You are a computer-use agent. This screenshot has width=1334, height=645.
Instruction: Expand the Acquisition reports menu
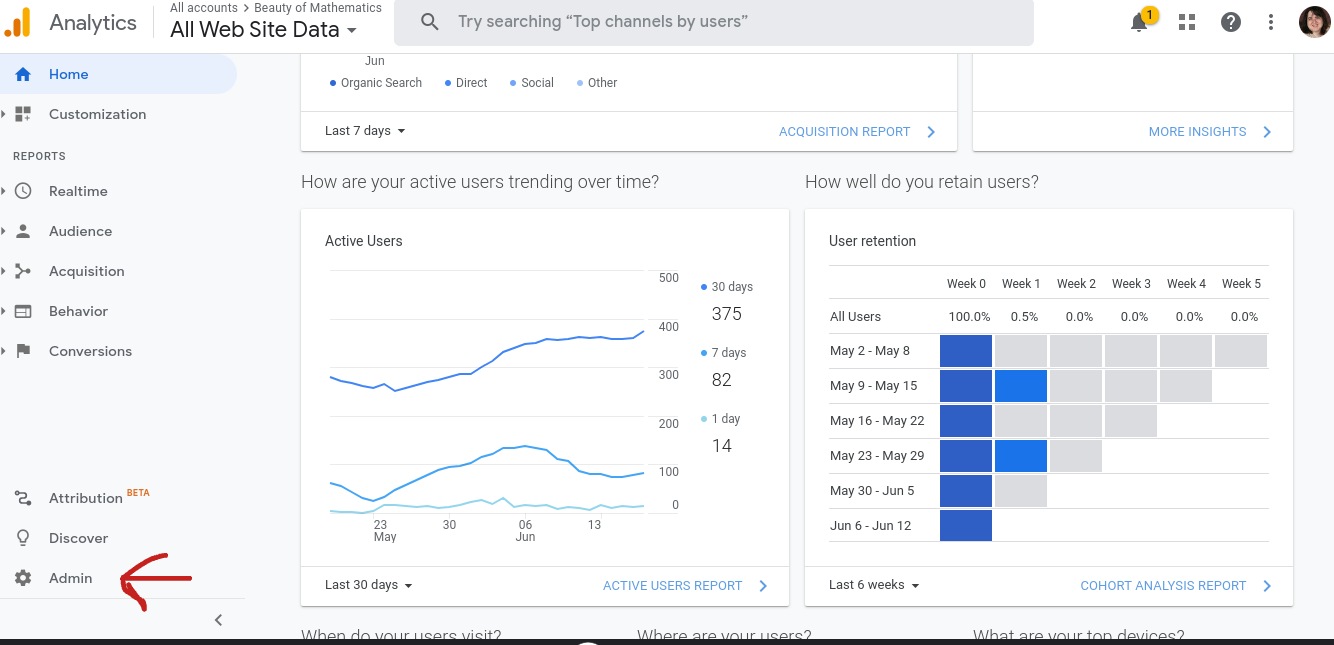86,271
